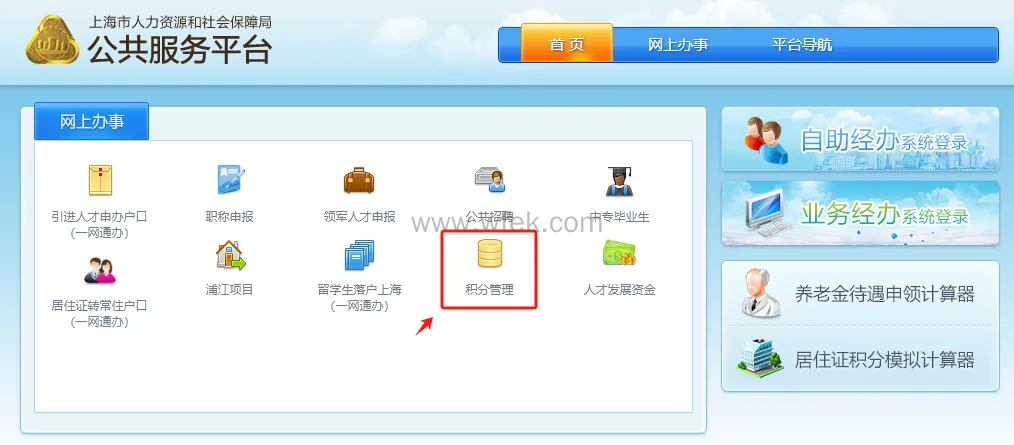
Task: Click the 居住证转常住户口 people icon
Action: click(x=100, y=270)
